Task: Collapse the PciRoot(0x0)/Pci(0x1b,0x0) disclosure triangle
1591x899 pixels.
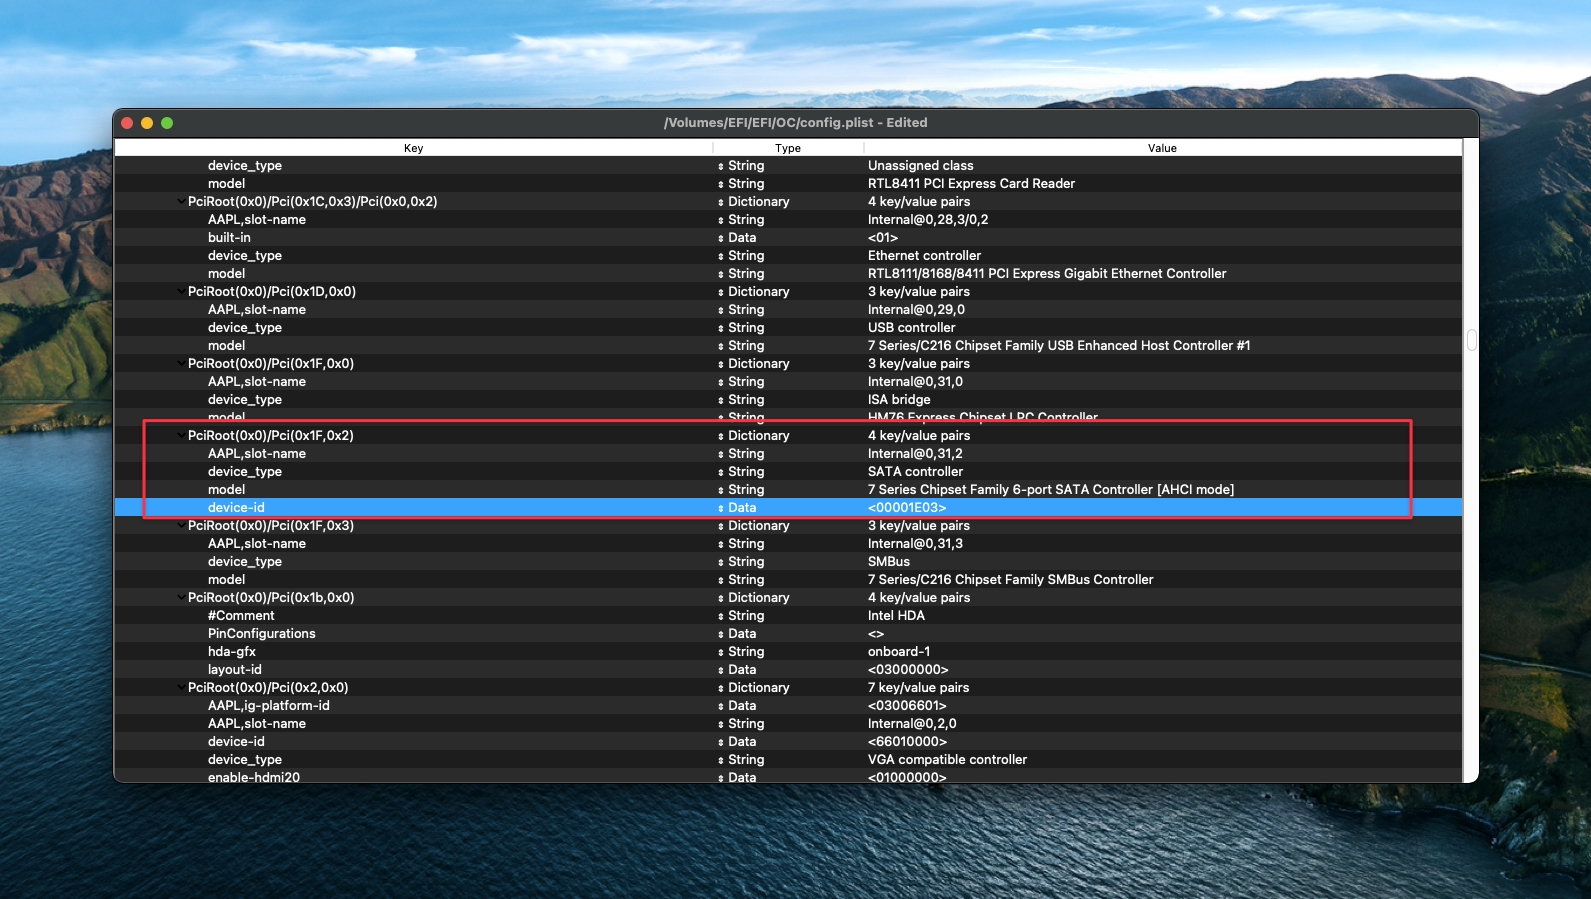Action: (x=180, y=598)
